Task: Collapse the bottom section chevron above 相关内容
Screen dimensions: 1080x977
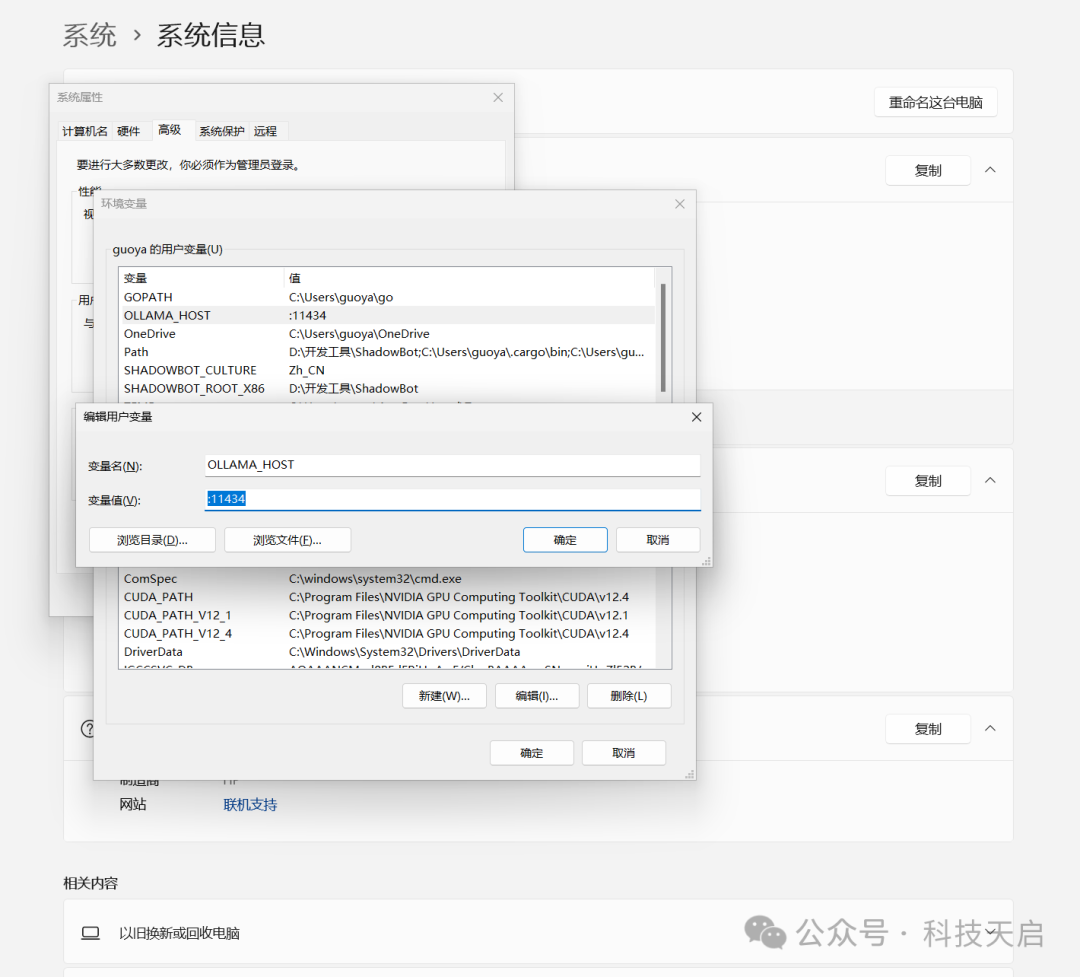Action: (x=990, y=728)
